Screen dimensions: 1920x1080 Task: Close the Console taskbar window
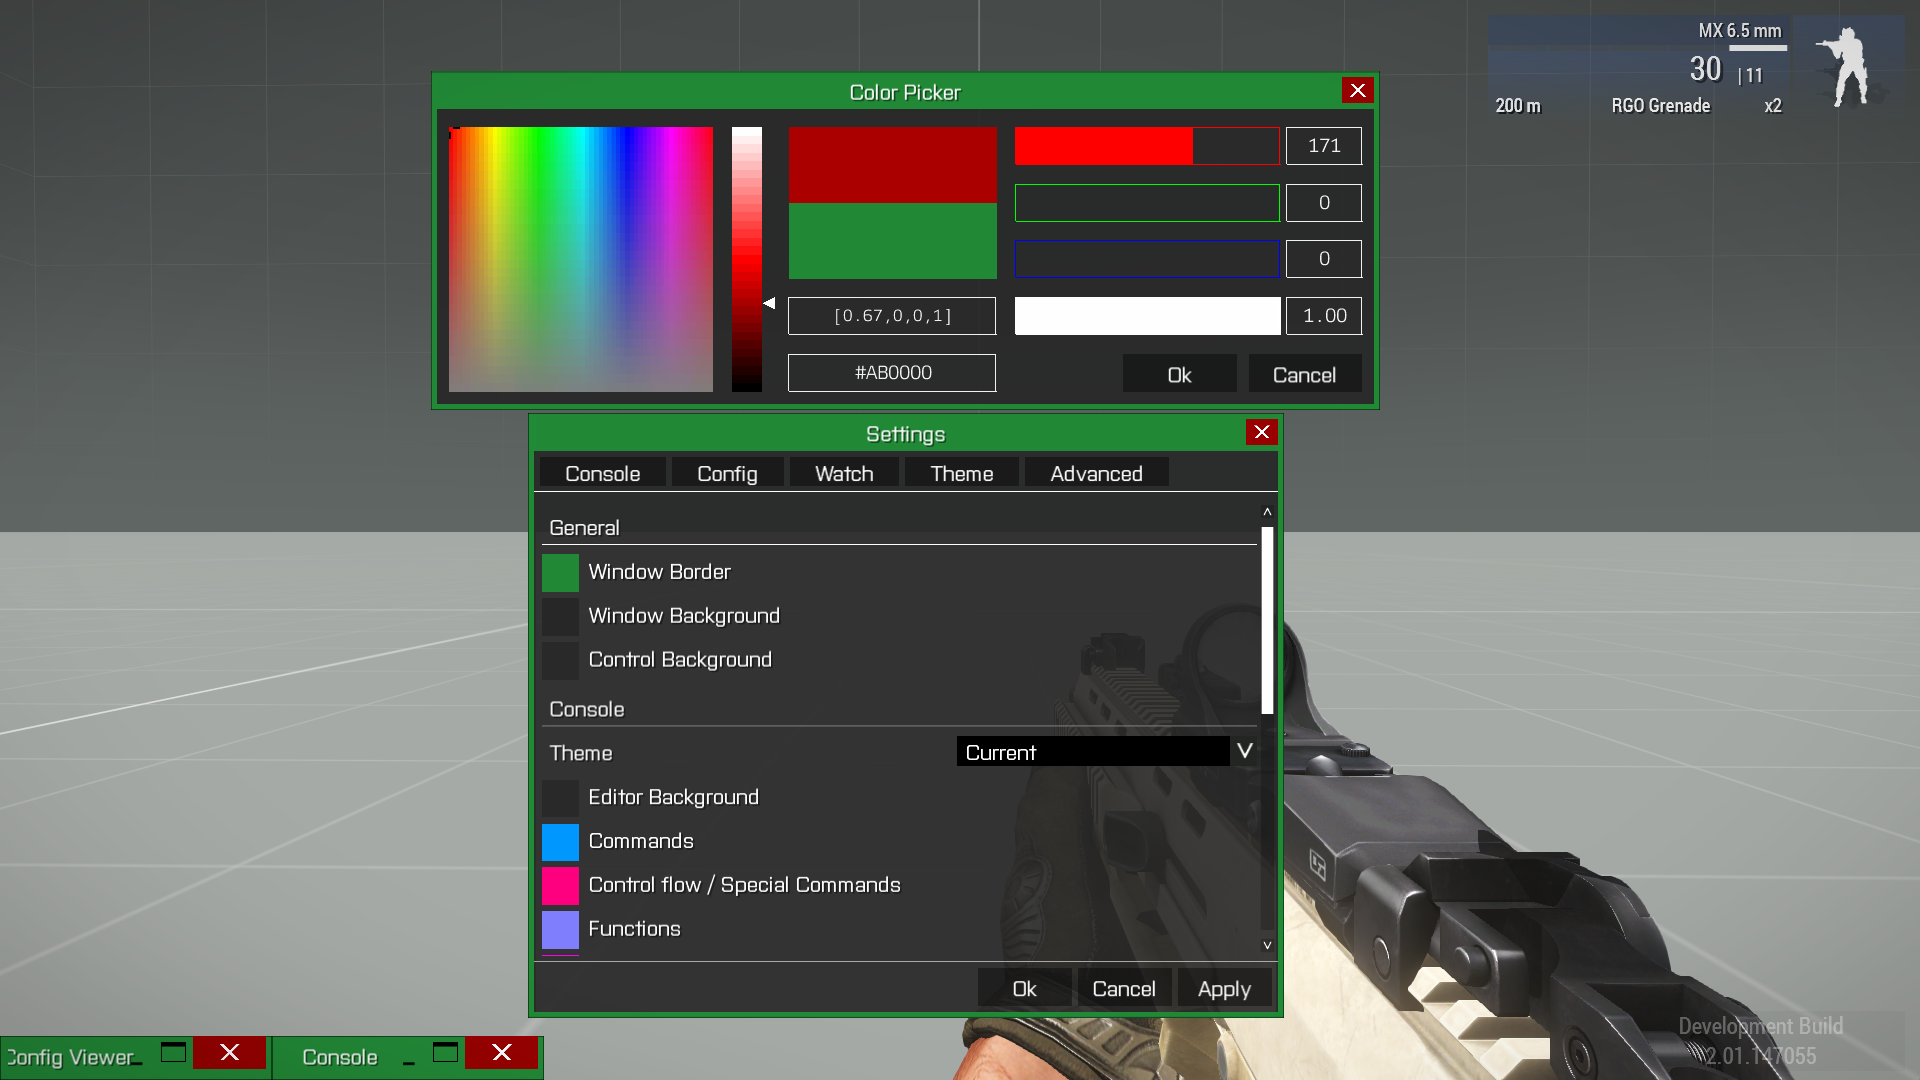pos(501,1052)
